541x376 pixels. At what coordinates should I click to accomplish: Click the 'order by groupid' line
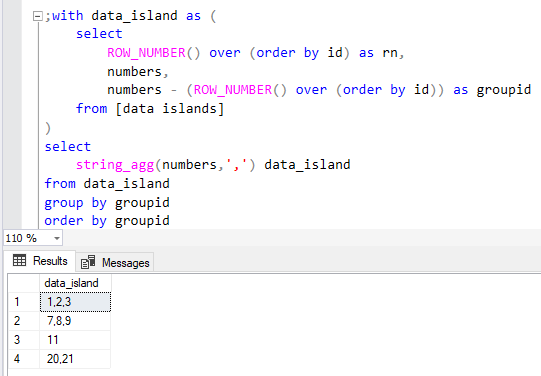click(107, 221)
